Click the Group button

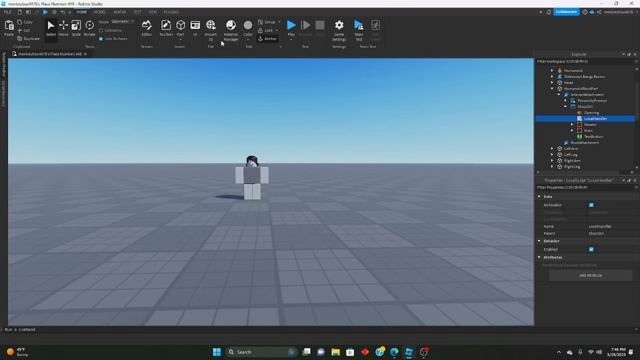(x=267, y=22)
